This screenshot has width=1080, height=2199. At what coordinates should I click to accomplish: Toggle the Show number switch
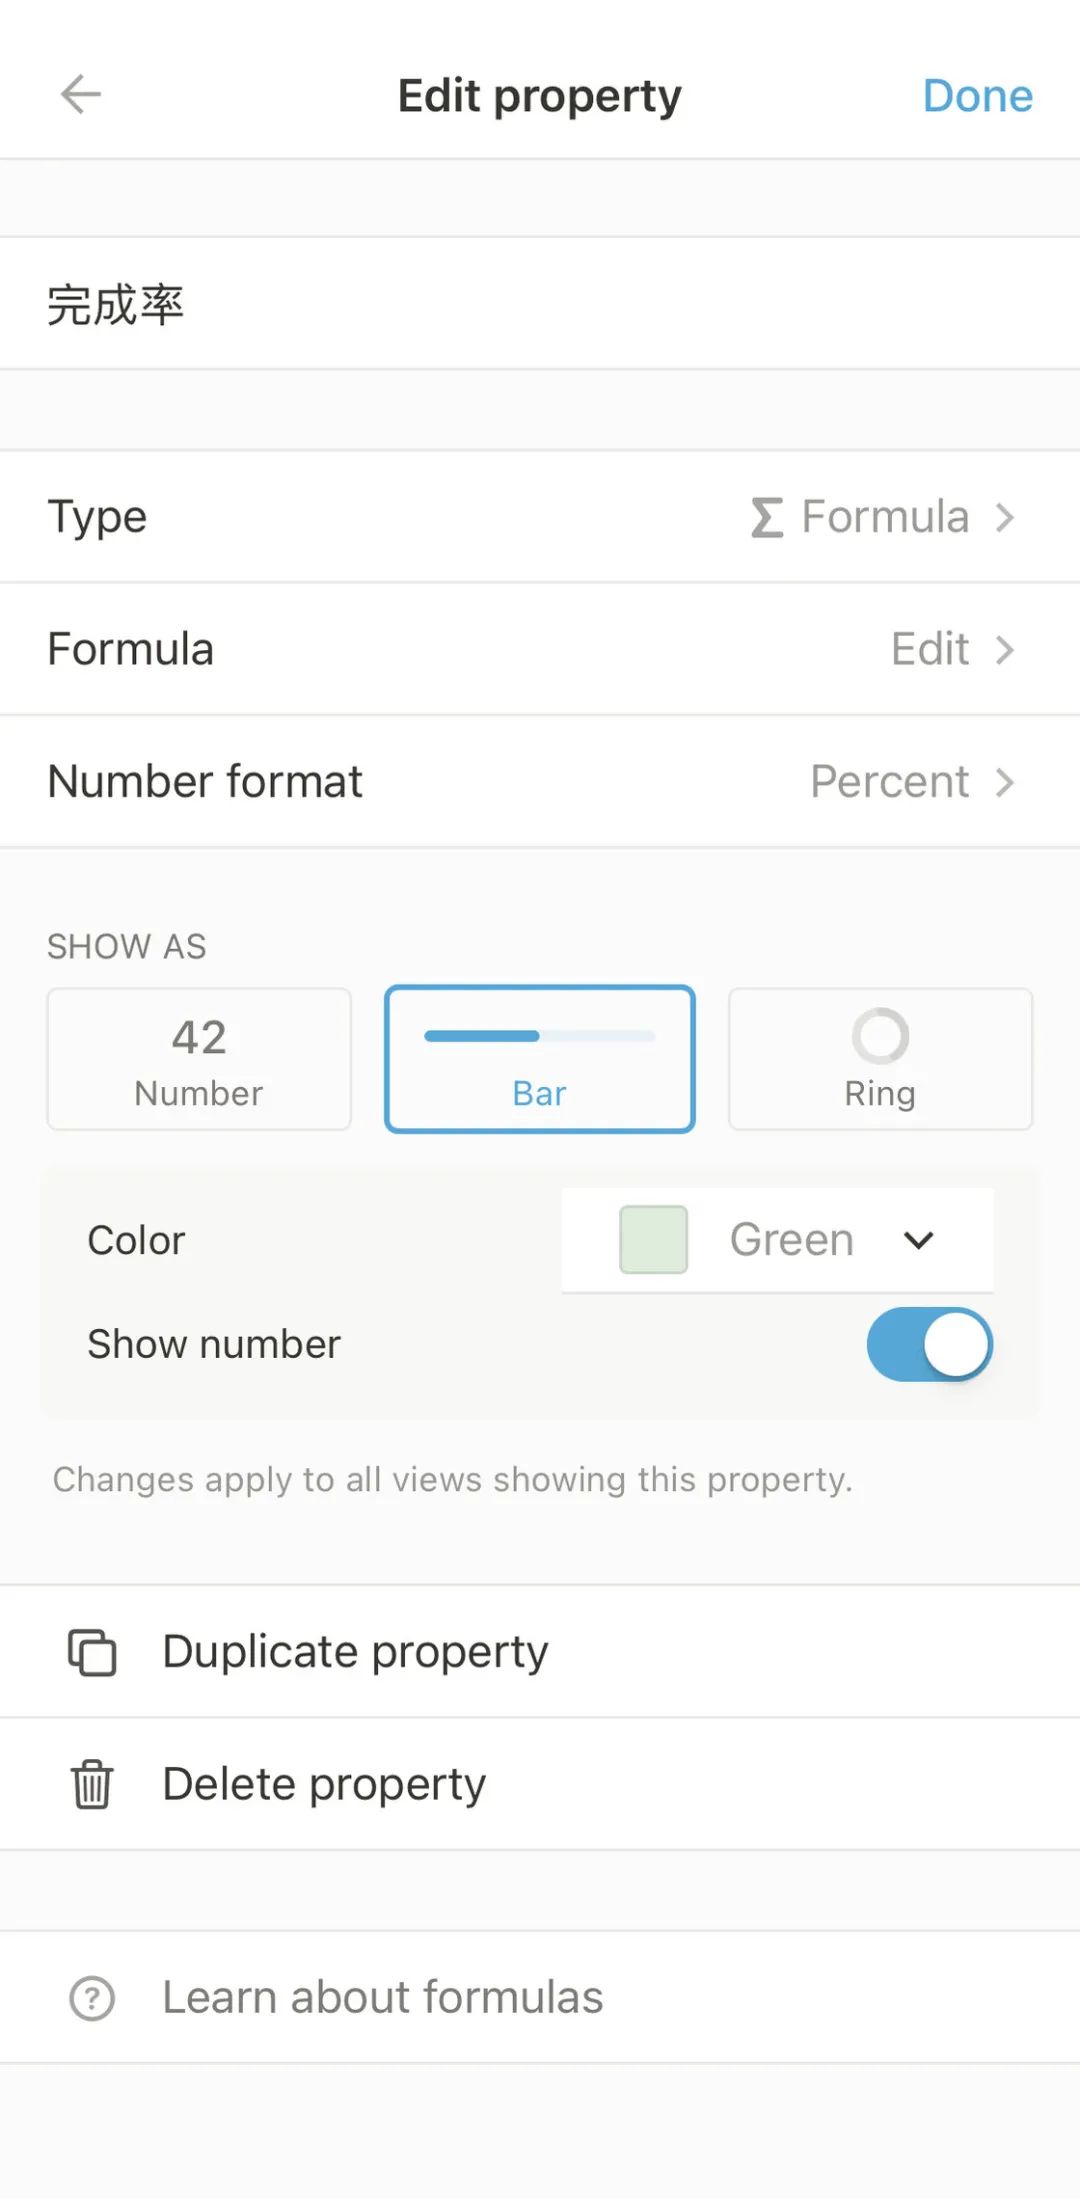click(929, 1345)
